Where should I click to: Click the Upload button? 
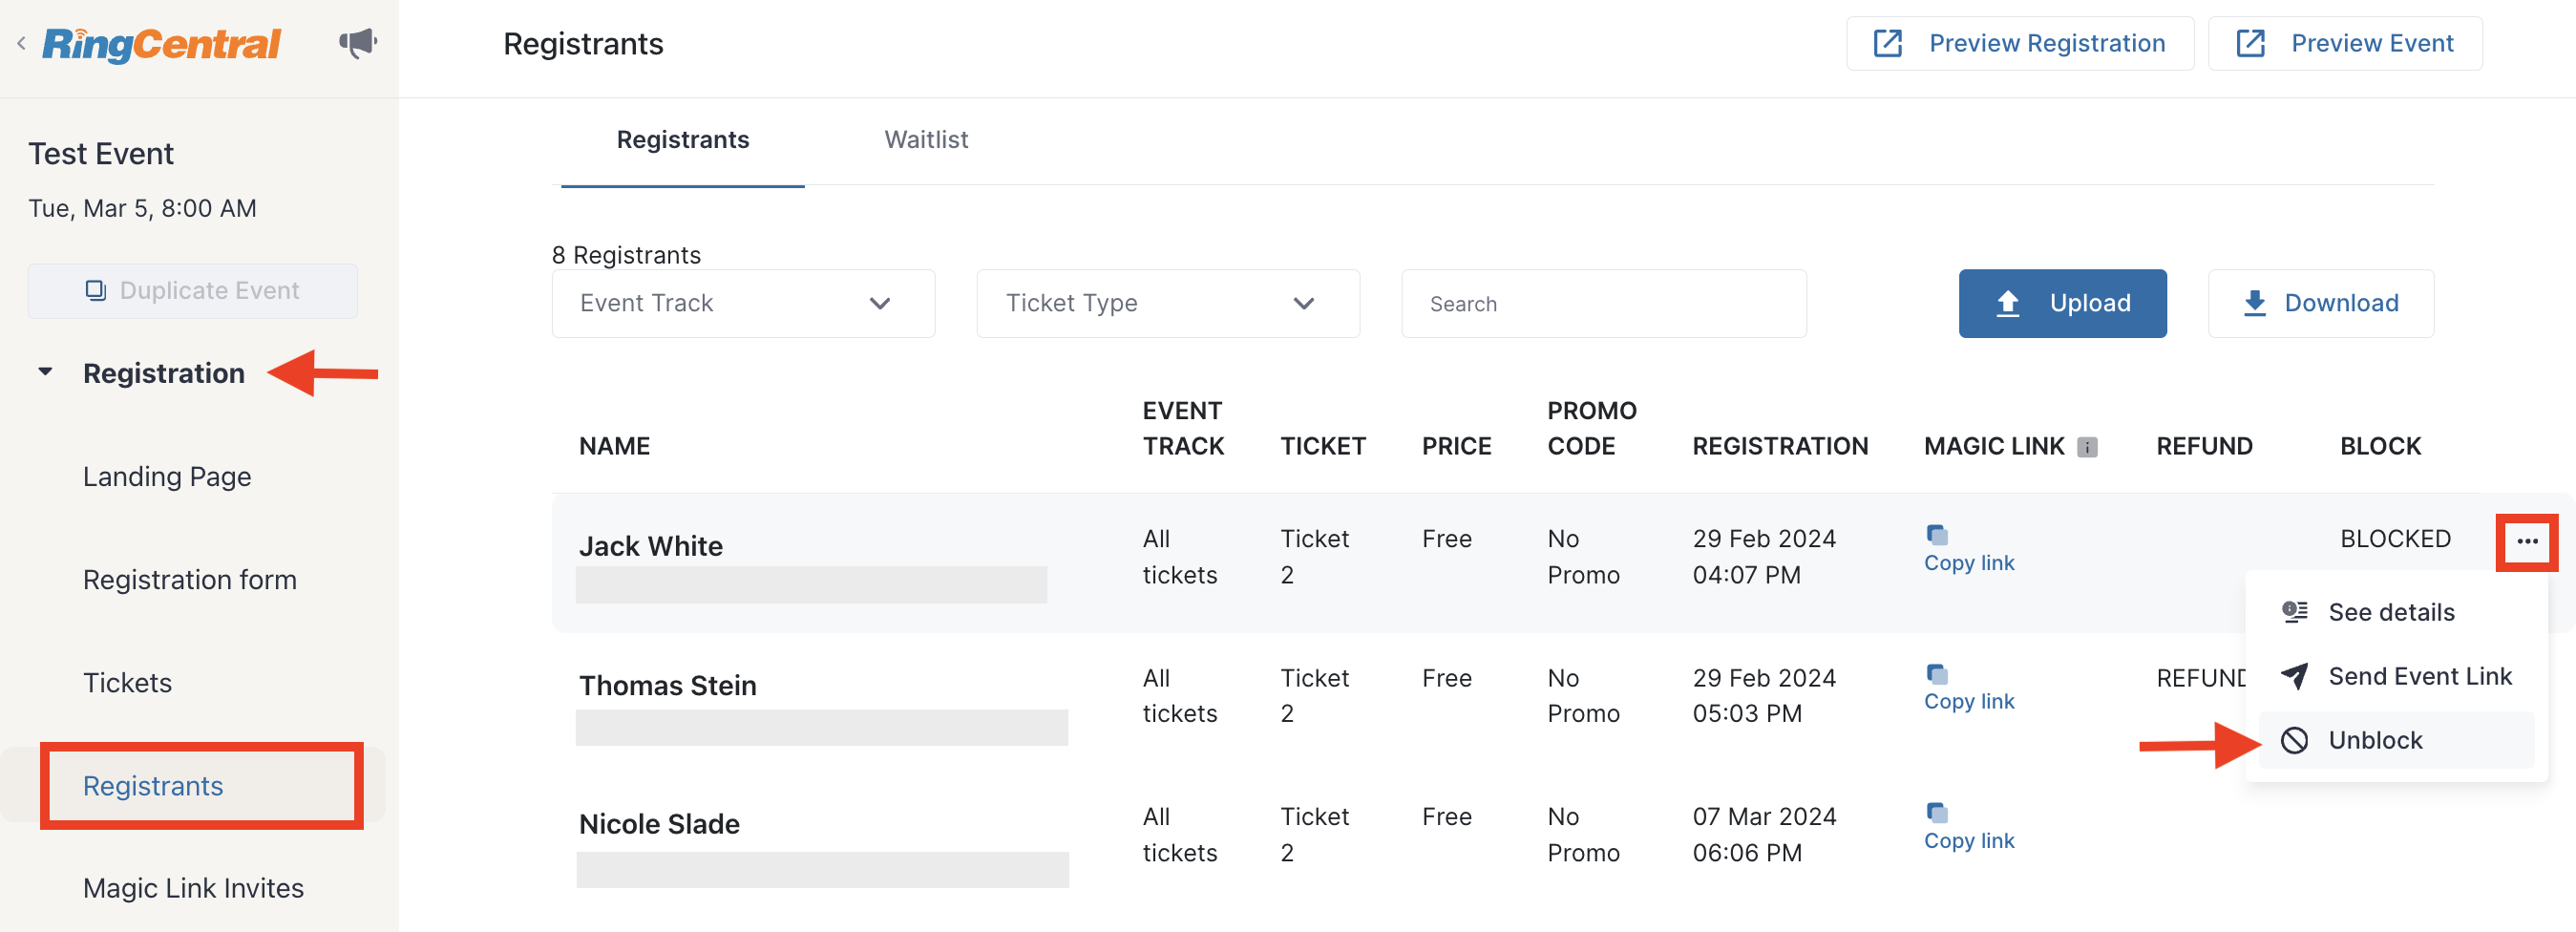pyautogui.click(x=2062, y=303)
